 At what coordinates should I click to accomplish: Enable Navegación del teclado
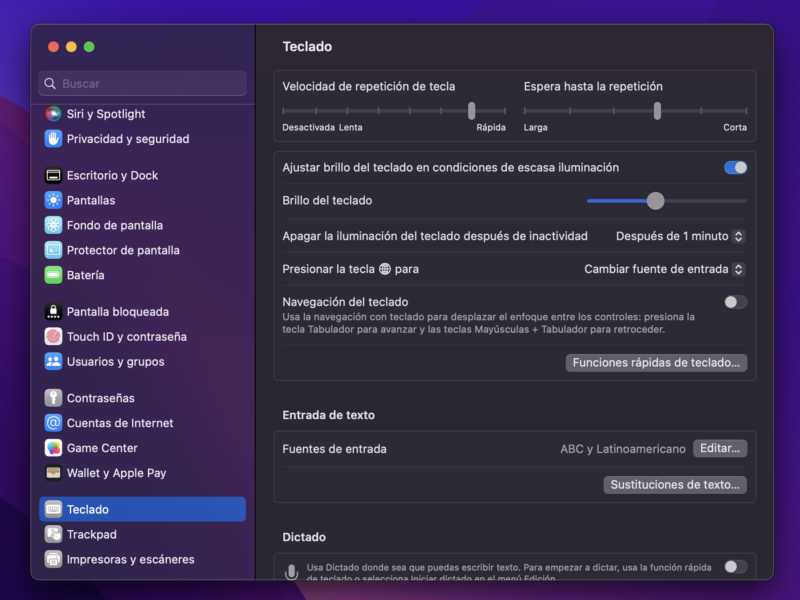(x=735, y=302)
